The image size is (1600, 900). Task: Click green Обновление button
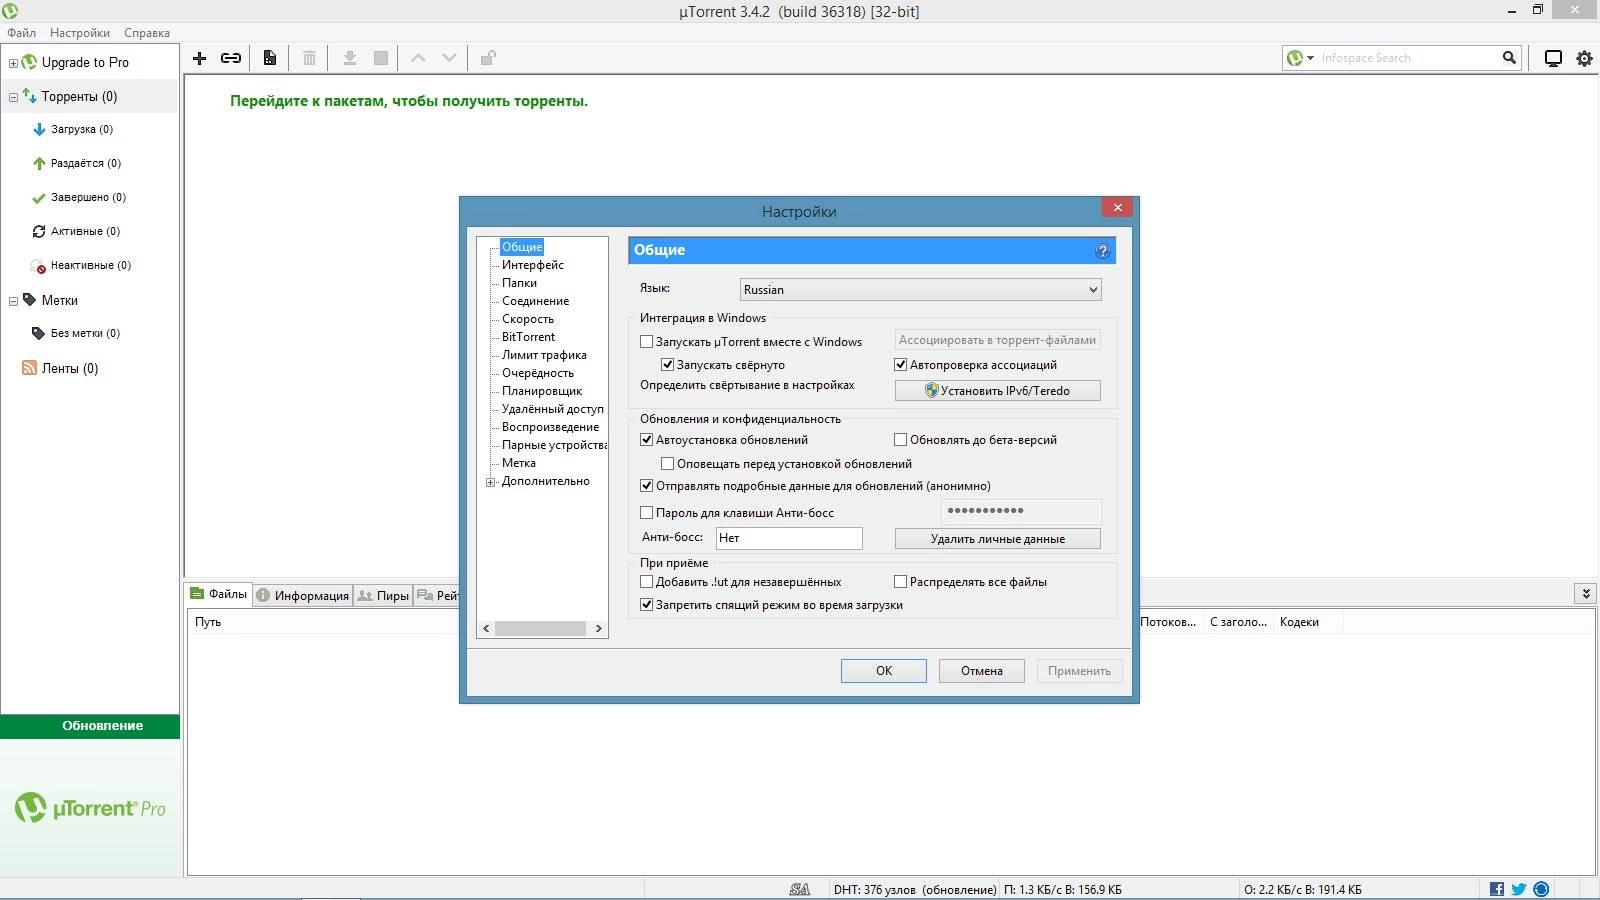90,726
